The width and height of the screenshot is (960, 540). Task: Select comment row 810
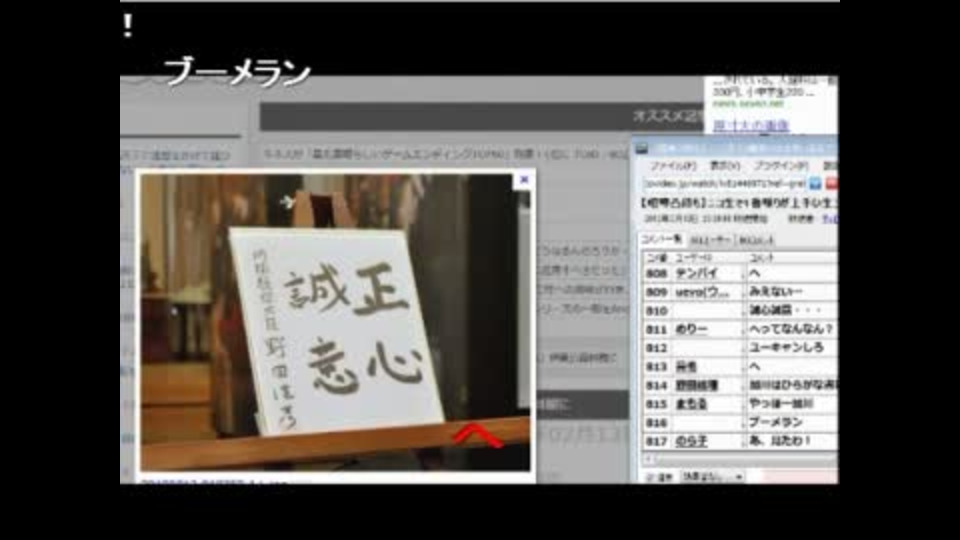740,310
